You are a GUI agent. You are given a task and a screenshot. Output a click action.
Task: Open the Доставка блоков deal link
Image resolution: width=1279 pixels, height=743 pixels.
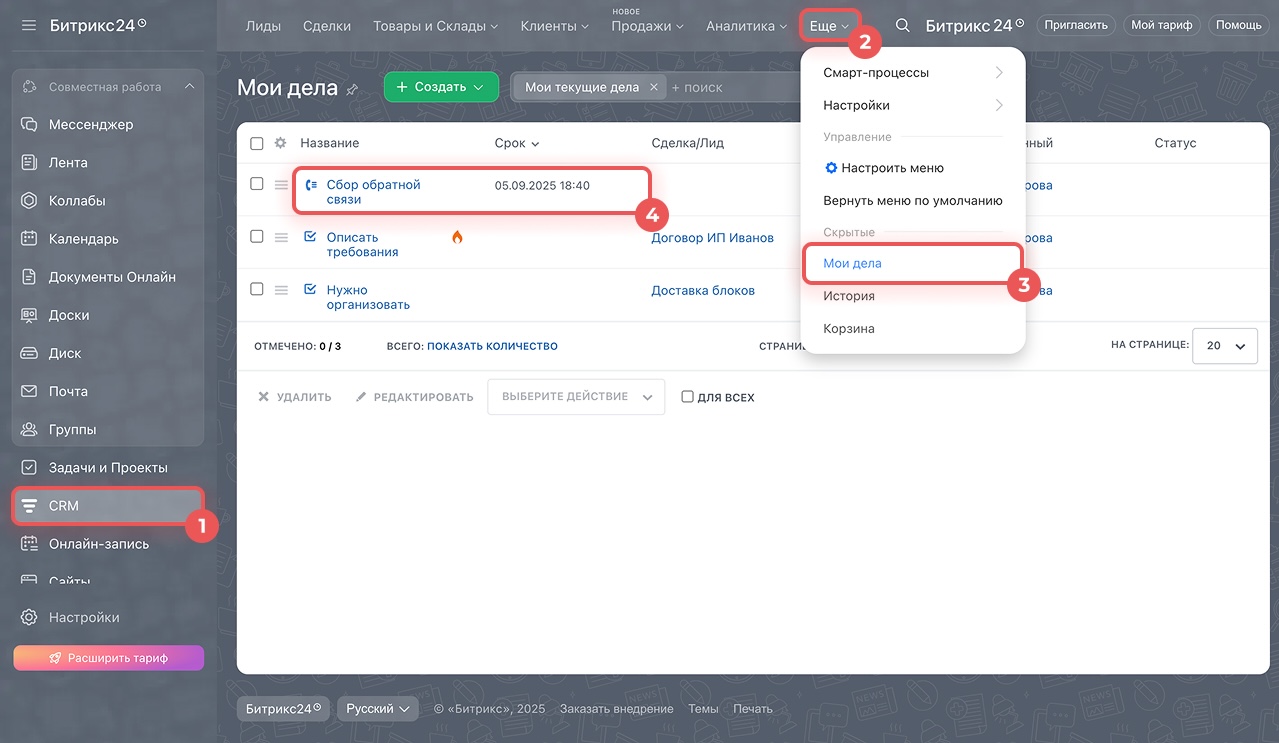pyautogui.click(x=703, y=291)
